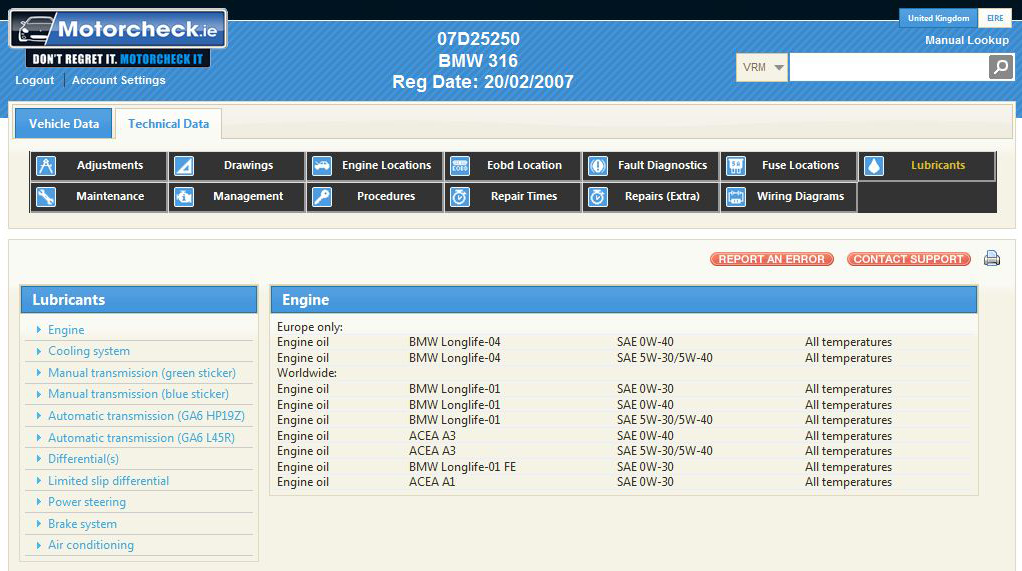The height and width of the screenshot is (571, 1022).
Task: Click the Repair Times stopwatch icon
Action: tap(460, 196)
